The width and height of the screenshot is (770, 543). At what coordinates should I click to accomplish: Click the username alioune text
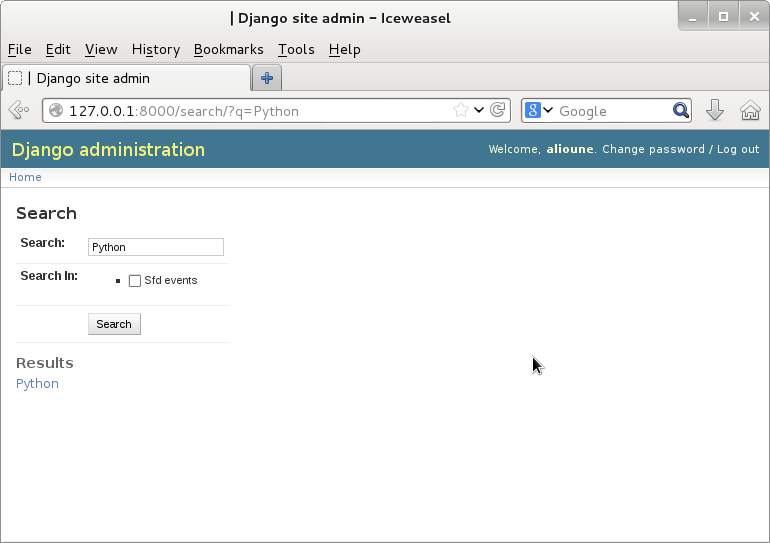click(570, 149)
